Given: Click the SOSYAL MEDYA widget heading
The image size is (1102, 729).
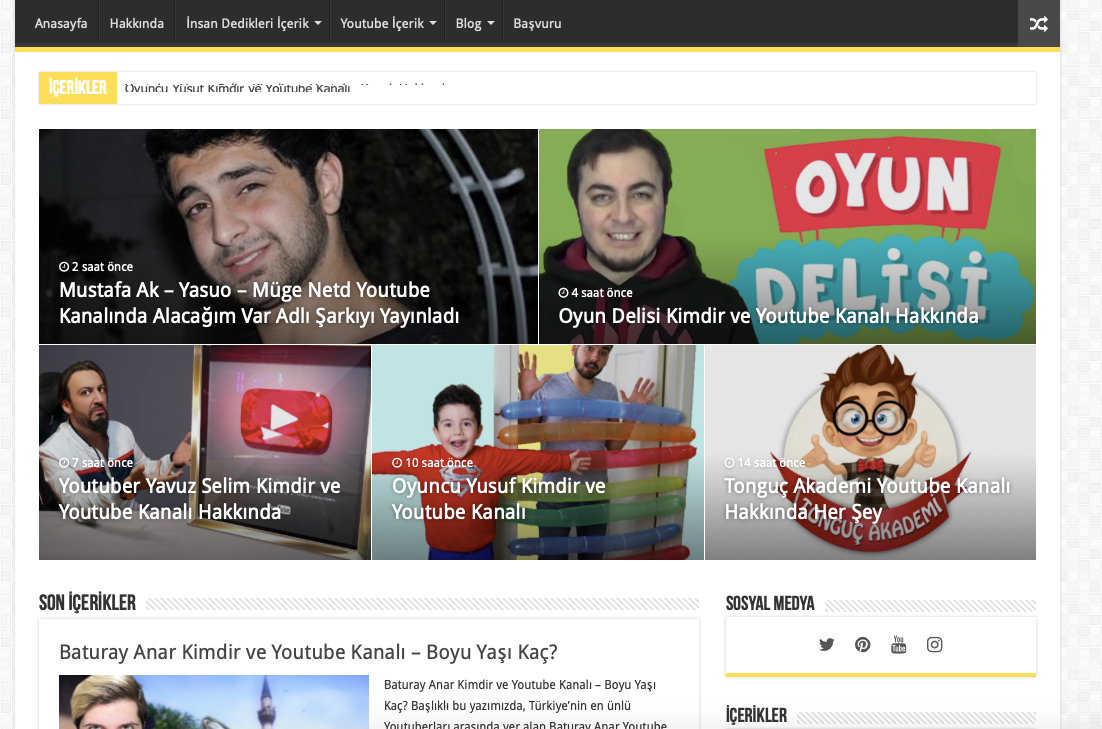Looking at the screenshot, I should [770, 604].
